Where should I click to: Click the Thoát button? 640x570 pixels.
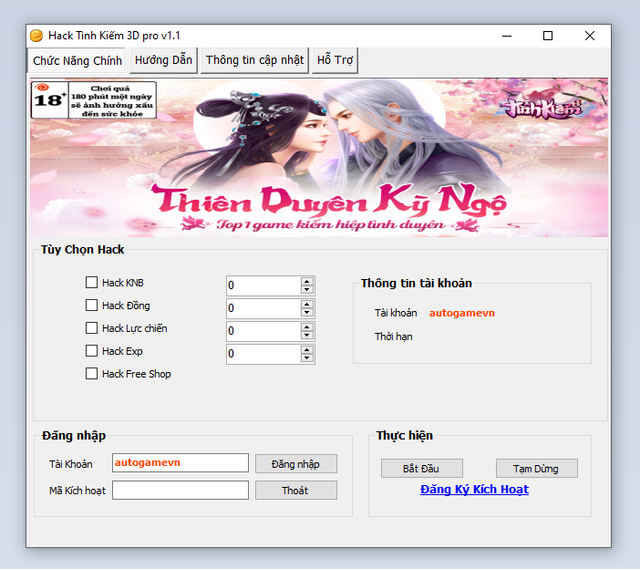tap(296, 490)
